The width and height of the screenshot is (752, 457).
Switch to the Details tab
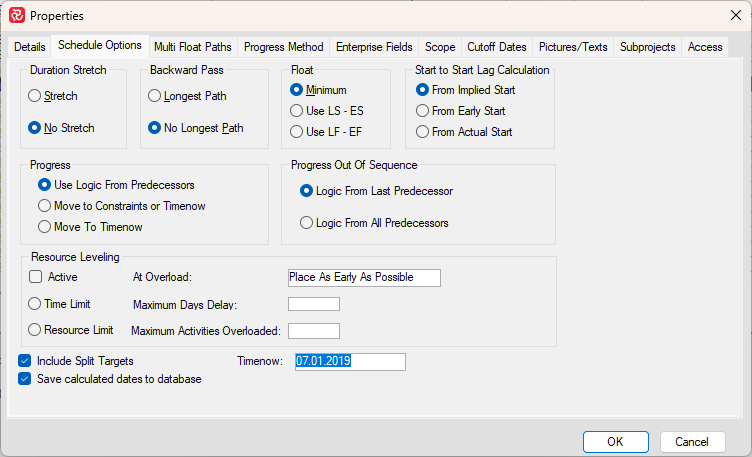[30, 47]
